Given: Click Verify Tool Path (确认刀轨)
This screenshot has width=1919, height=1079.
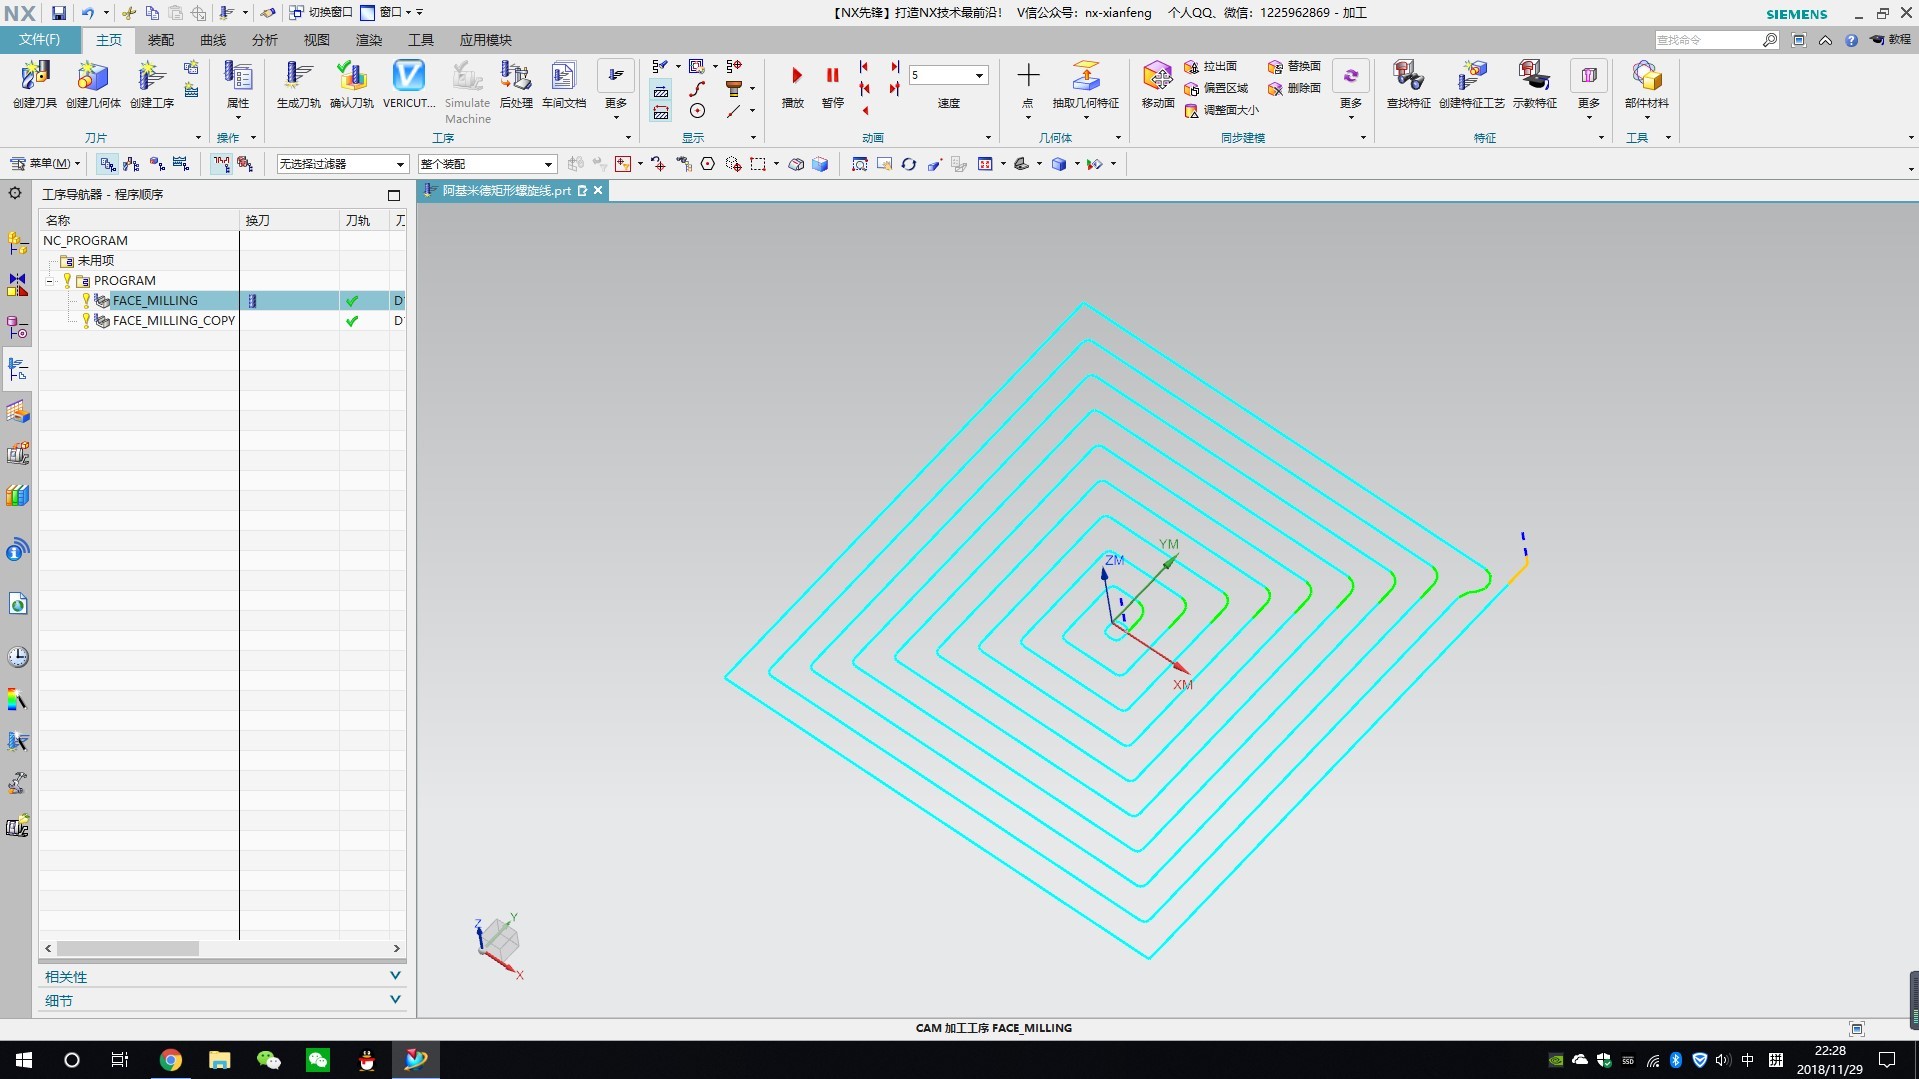Looking at the screenshot, I should click(x=351, y=84).
